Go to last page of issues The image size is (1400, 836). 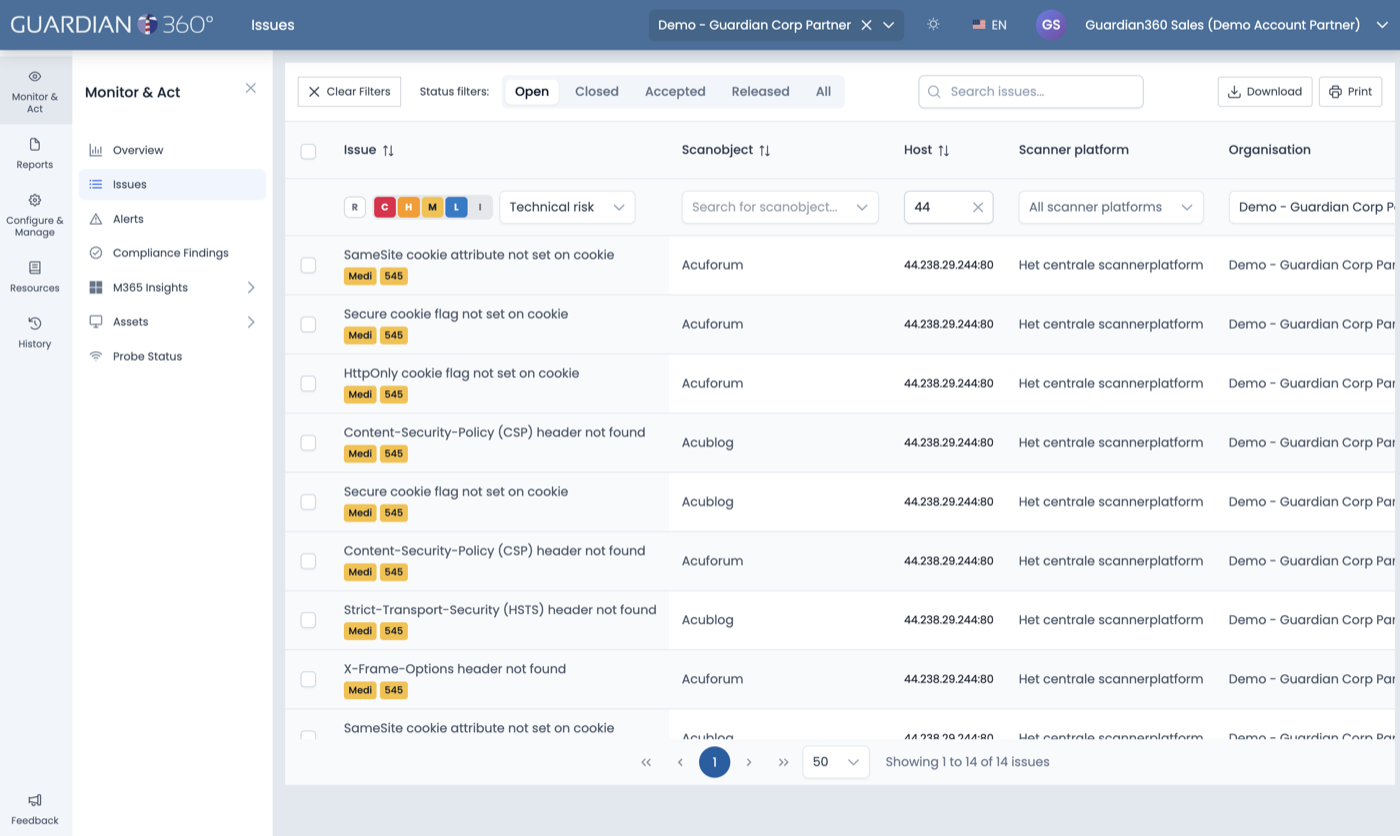tap(784, 762)
